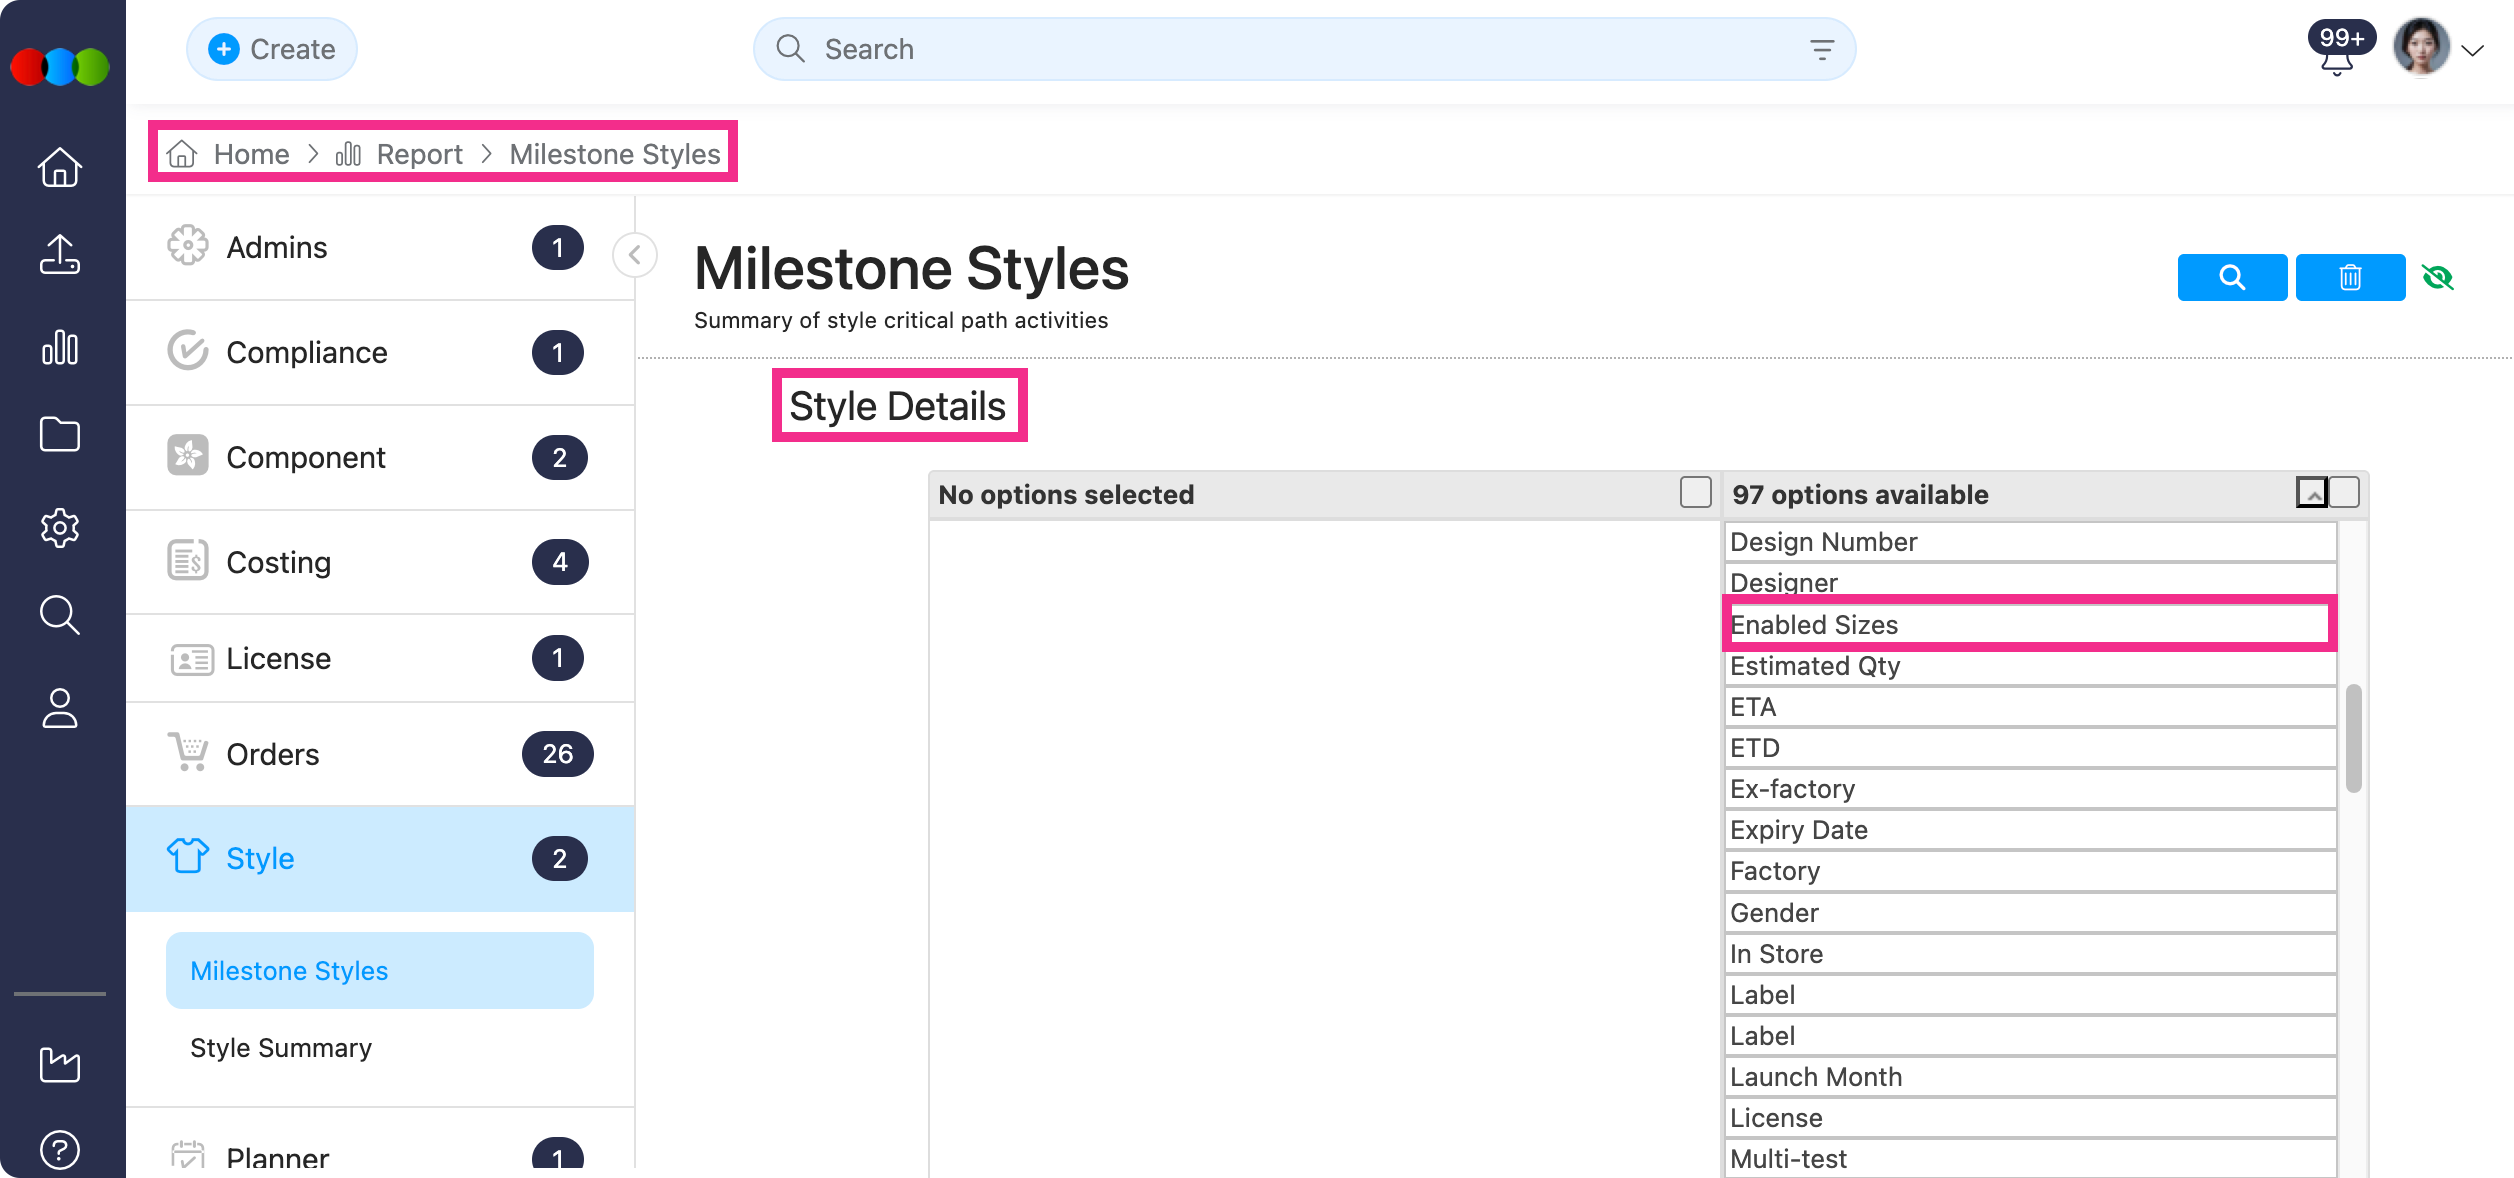Click the blue magnifier search button
2514x1178 pixels.
pyautogui.click(x=2231, y=277)
